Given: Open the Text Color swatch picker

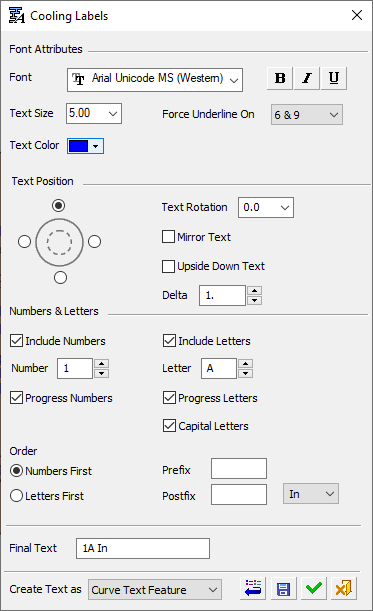Looking at the screenshot, I should (85, 146).
